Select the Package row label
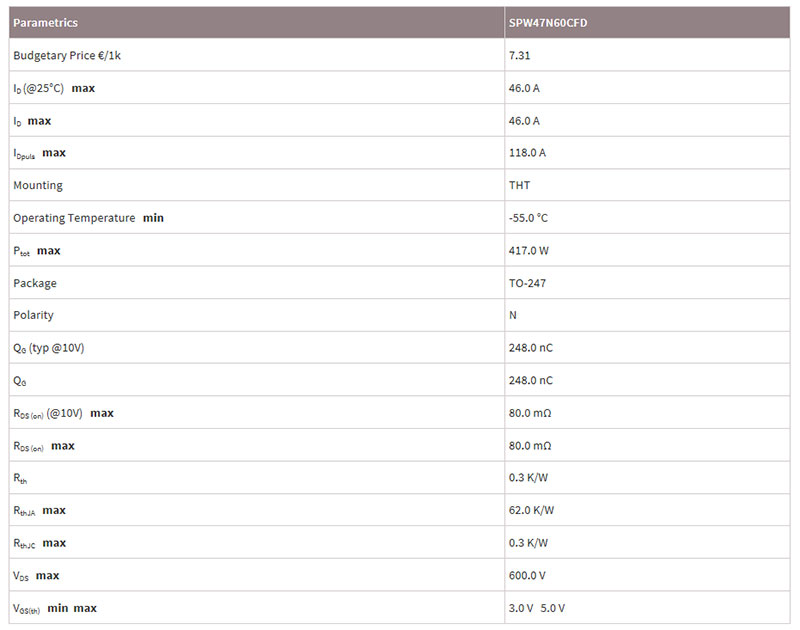This screenshot has width=800, height=630. [35, 284]
